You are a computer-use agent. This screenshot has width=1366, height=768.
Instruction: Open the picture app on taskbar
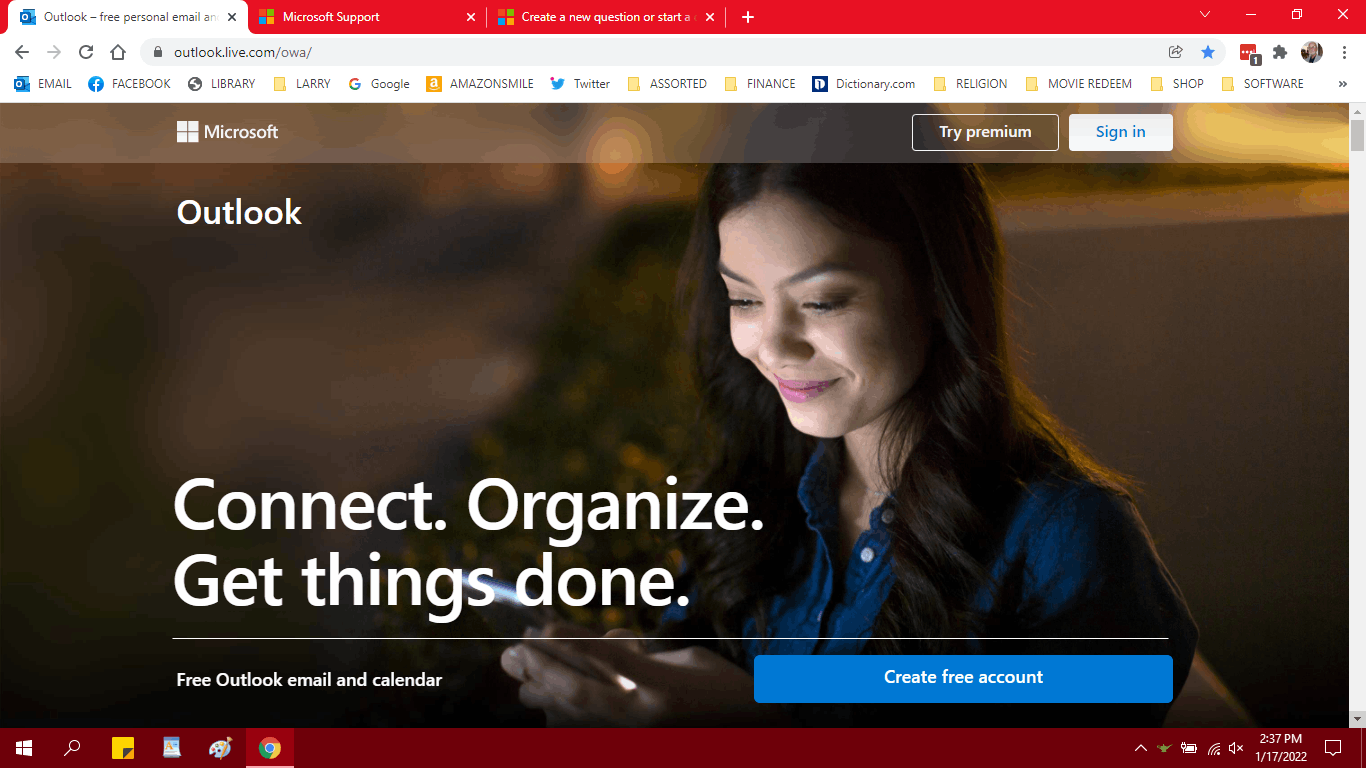[x=171, y=748]
